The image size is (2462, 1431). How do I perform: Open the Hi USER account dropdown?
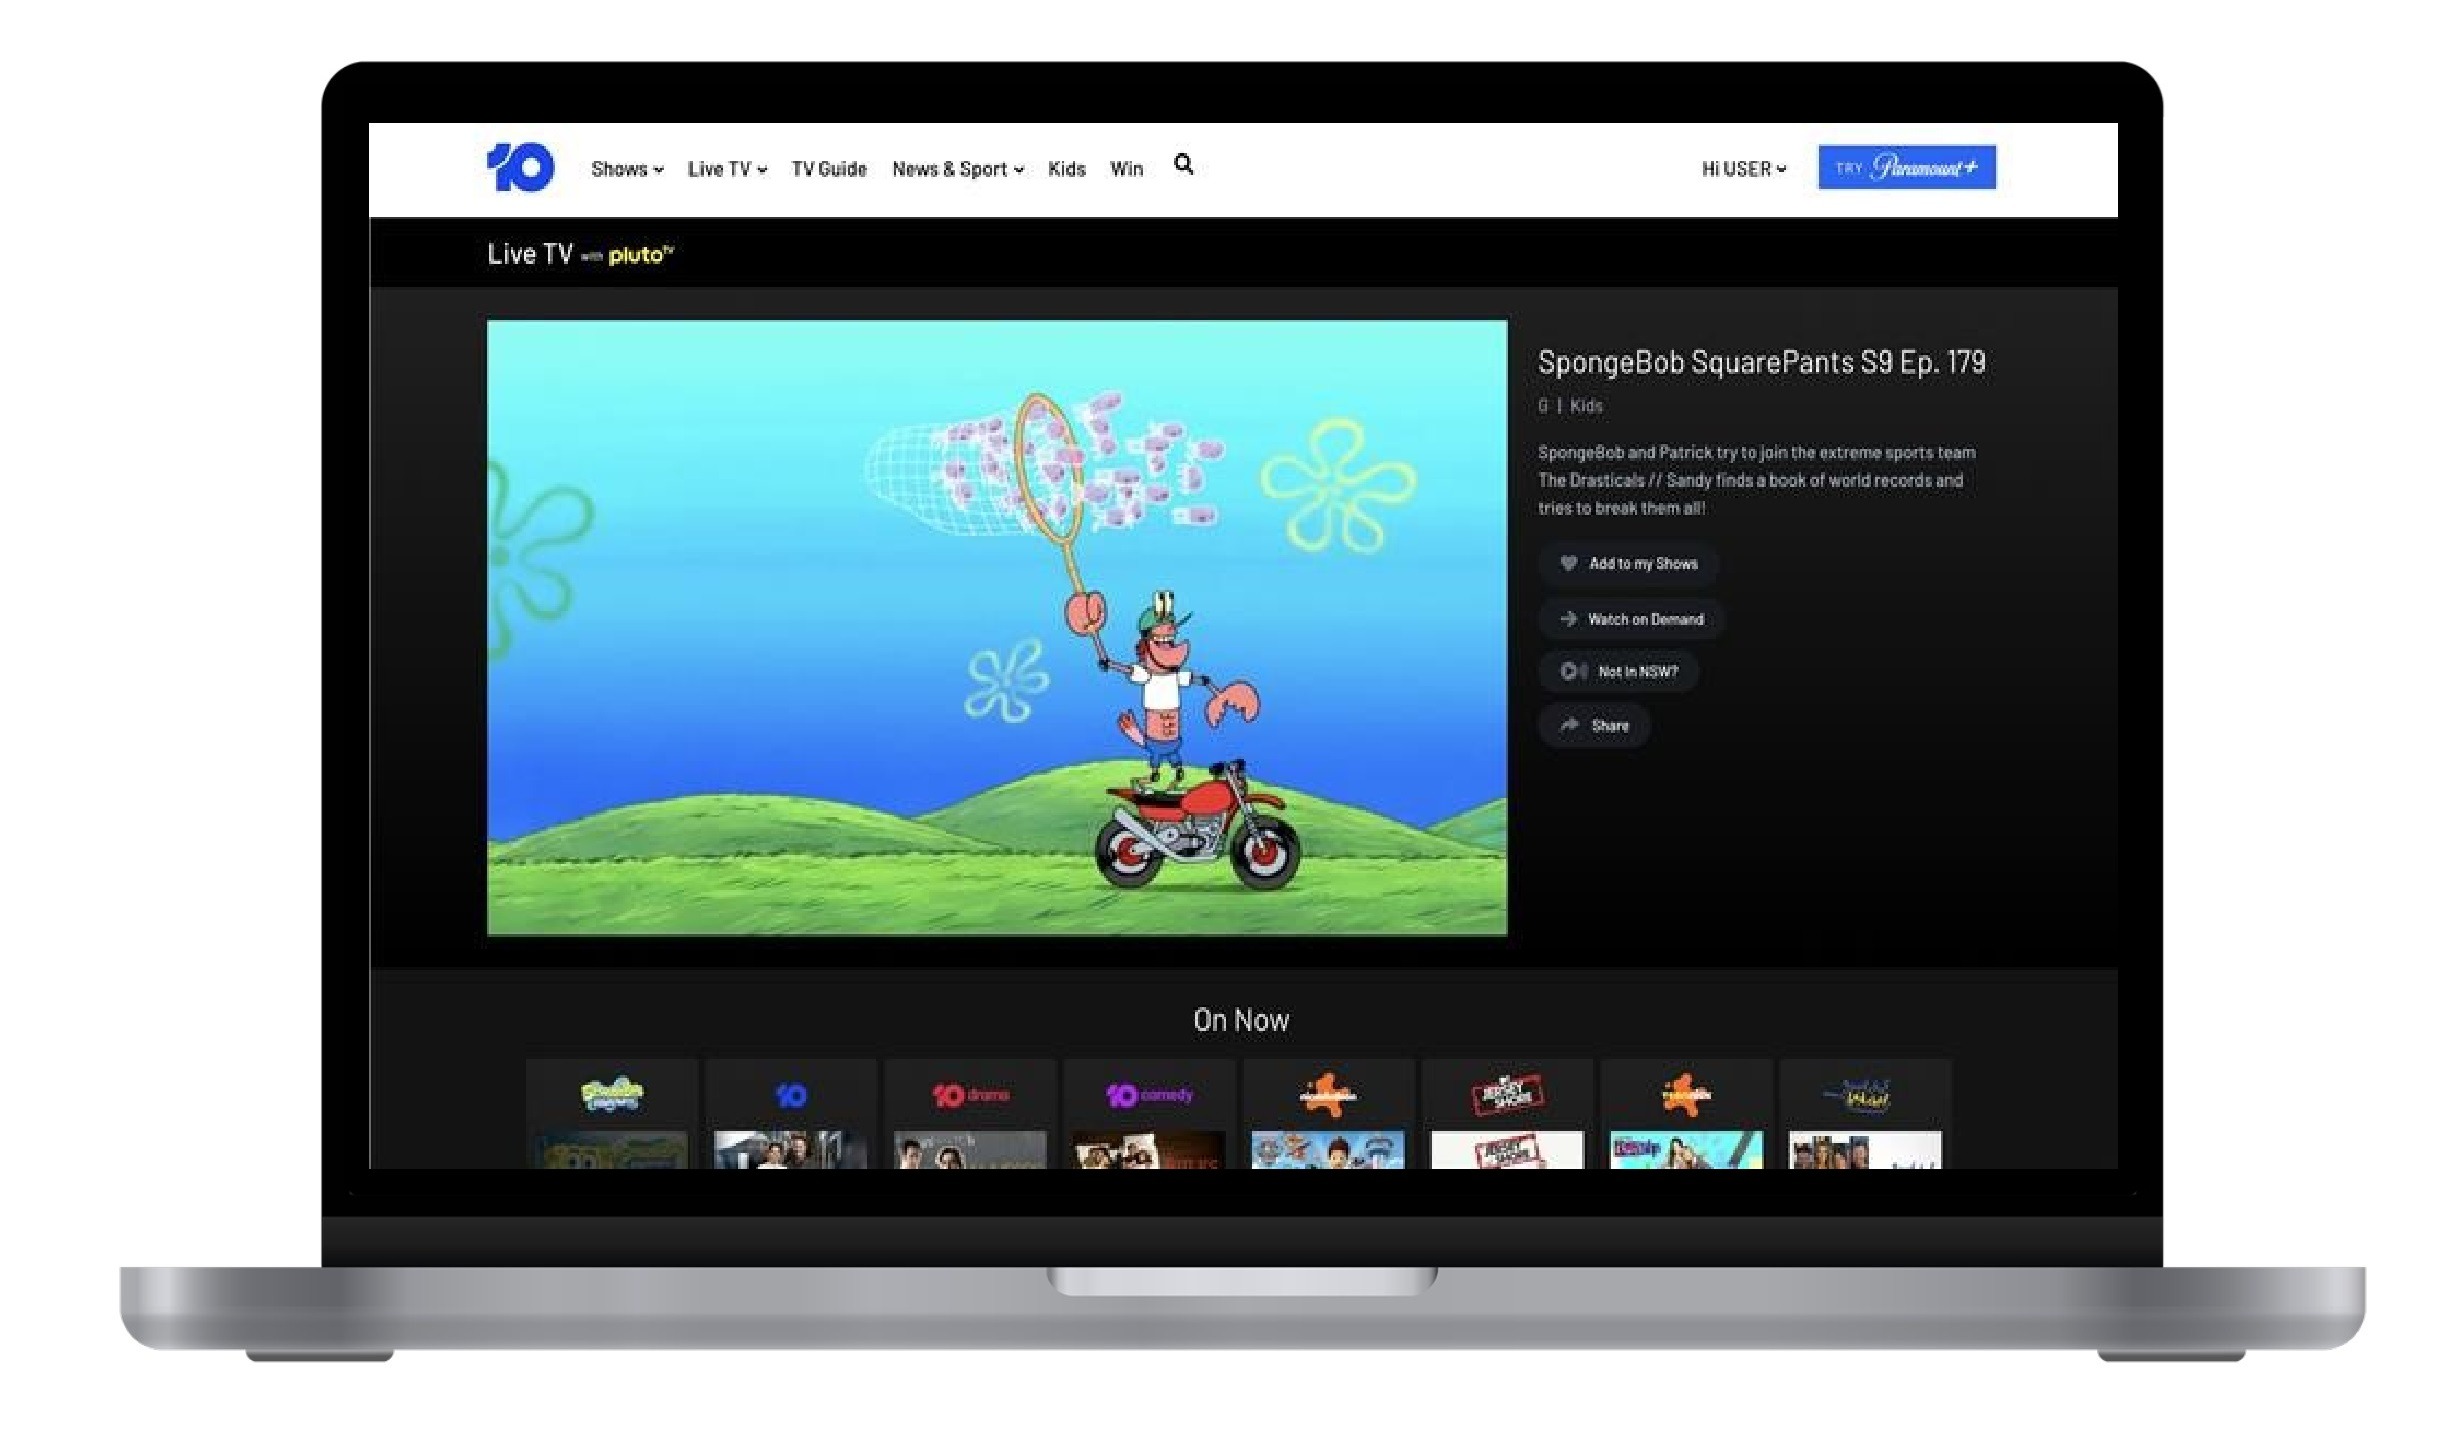tap(1744, 169)
